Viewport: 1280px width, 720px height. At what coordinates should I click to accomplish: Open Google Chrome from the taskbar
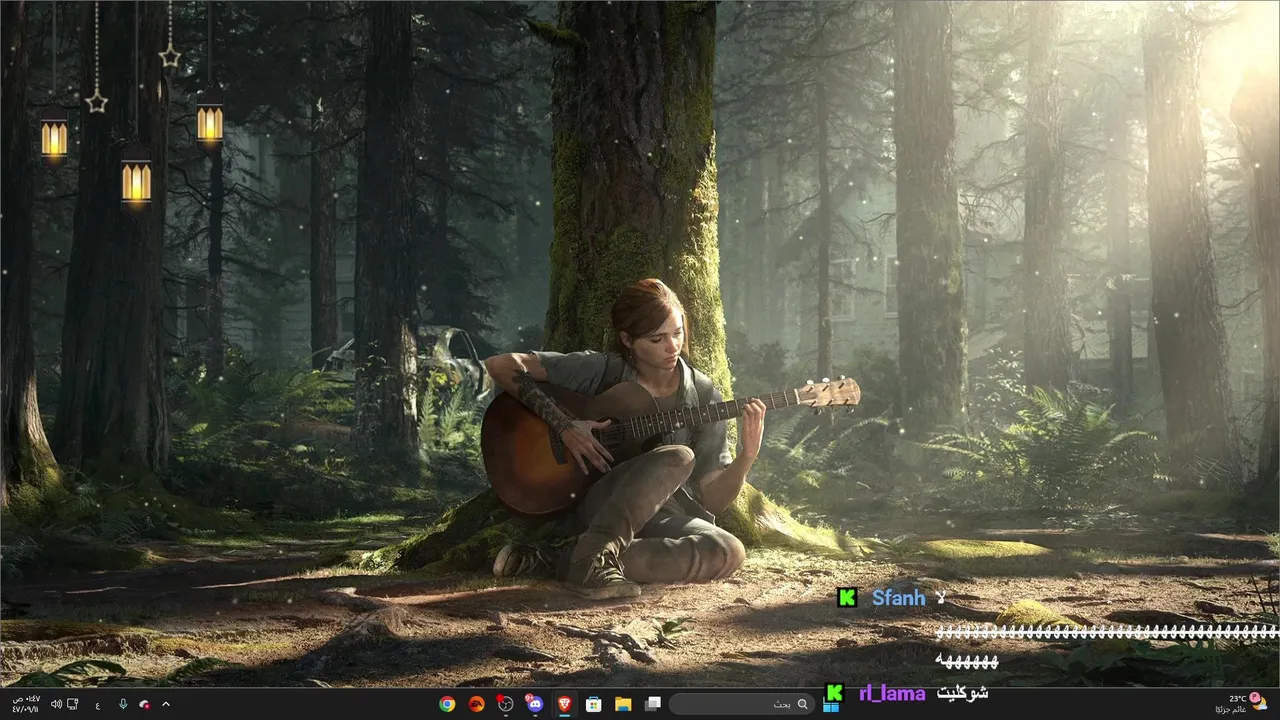click(447, 704)
